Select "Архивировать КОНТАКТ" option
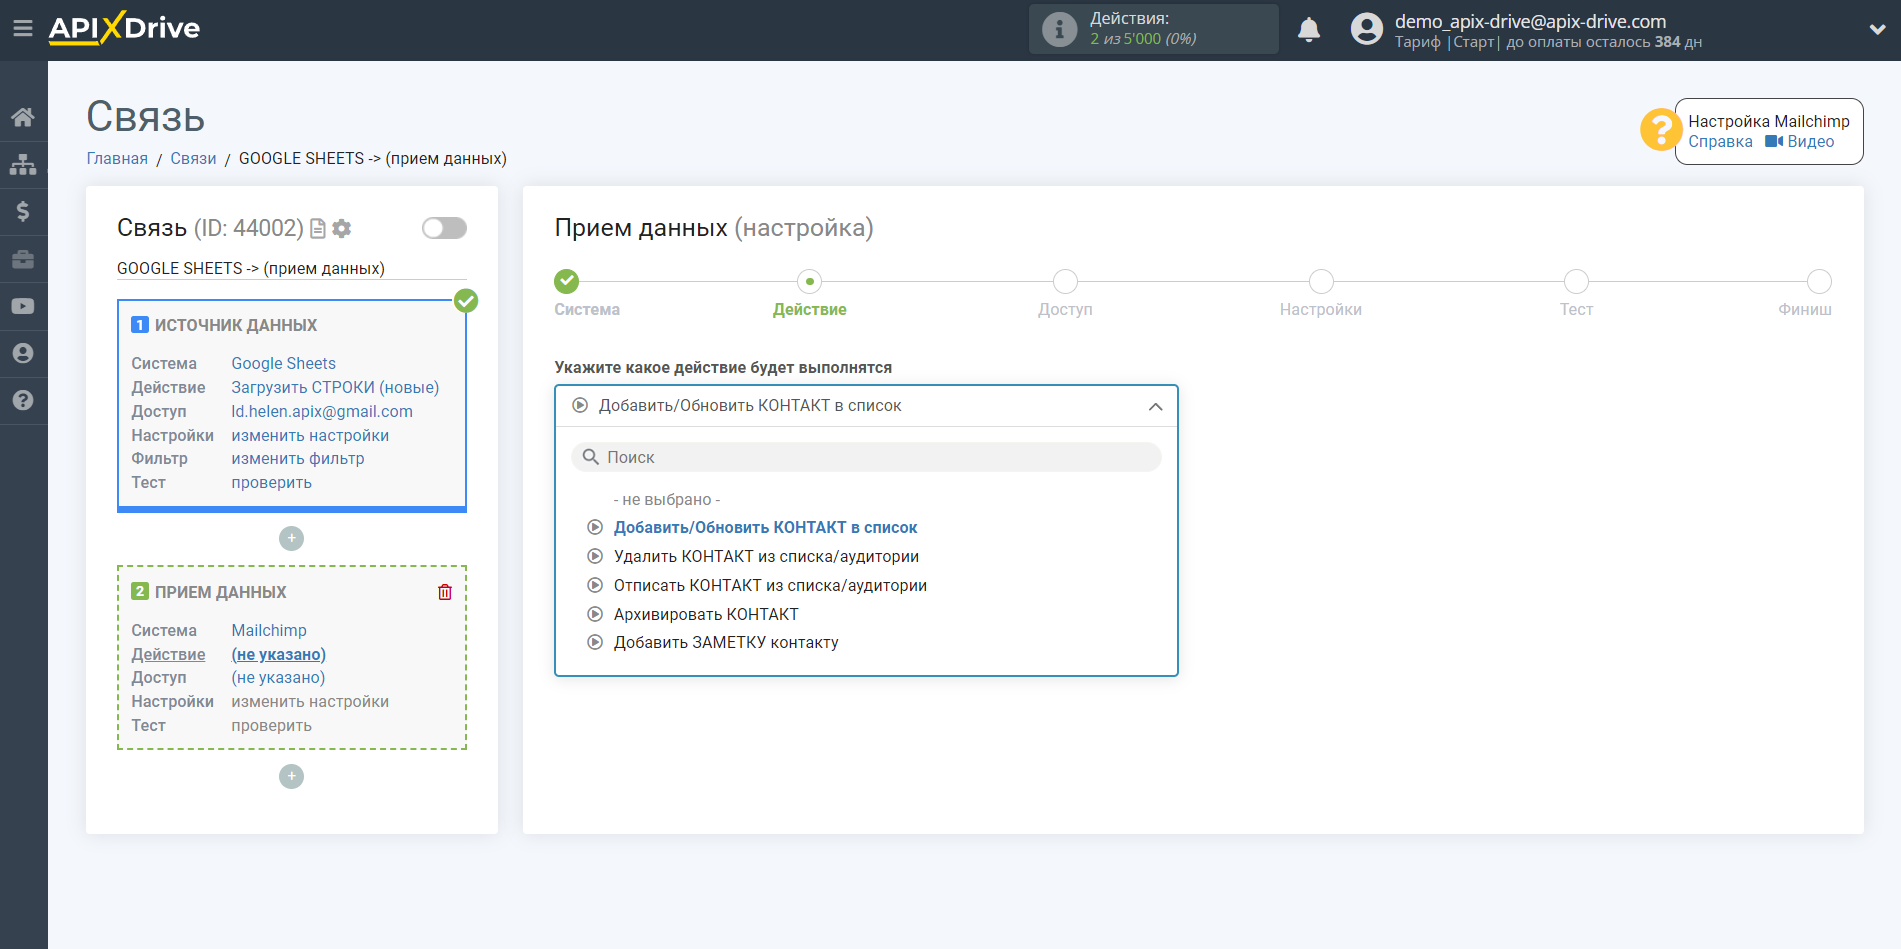 [706, 614]
